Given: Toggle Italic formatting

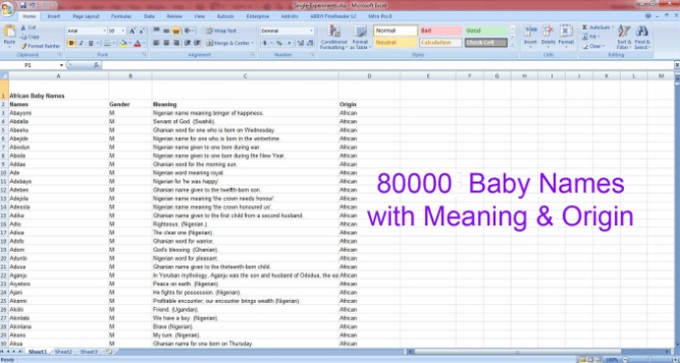Looking at the screenshot, I should [x=81, y=43].
